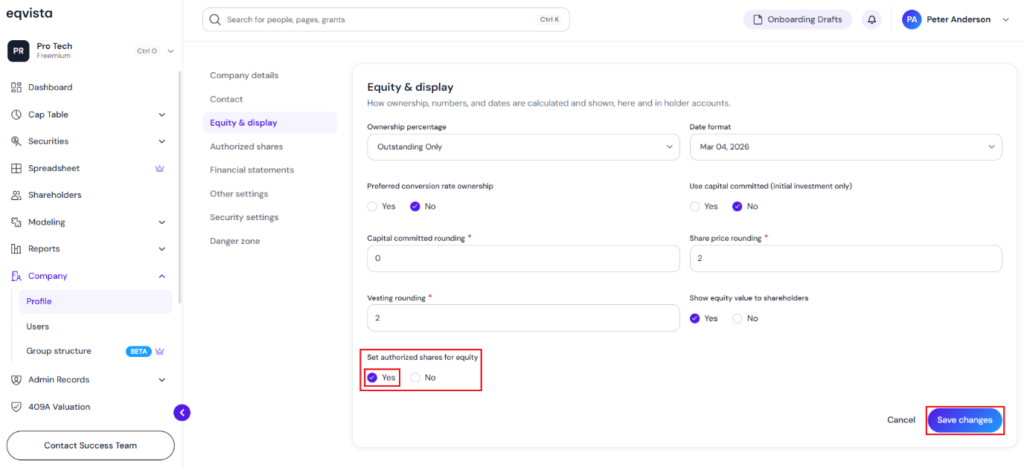Screen dimensions: 1024x470
Task: Click the Share price rounding field
Action: [x=846, y=258]
